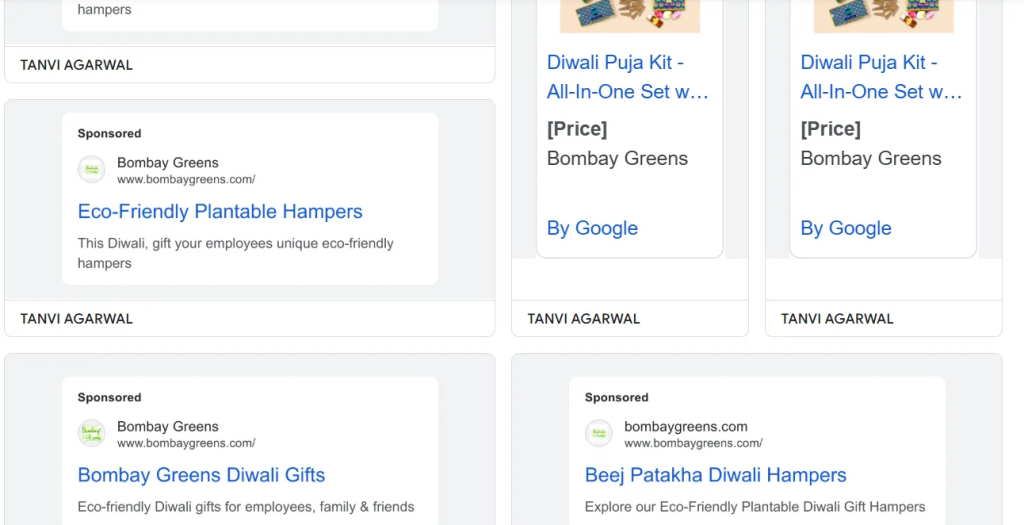Open the middle Diwali Puja Kit product title

click(x=628, y=77)
